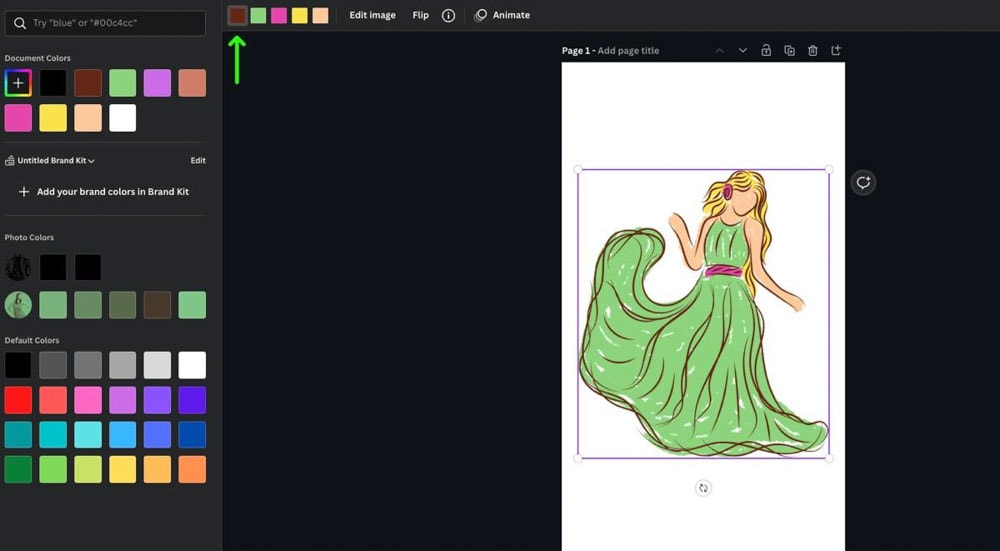Click the add page icon
The width and height of the screenshot is (1000, 551).
[x=836, y=51]
